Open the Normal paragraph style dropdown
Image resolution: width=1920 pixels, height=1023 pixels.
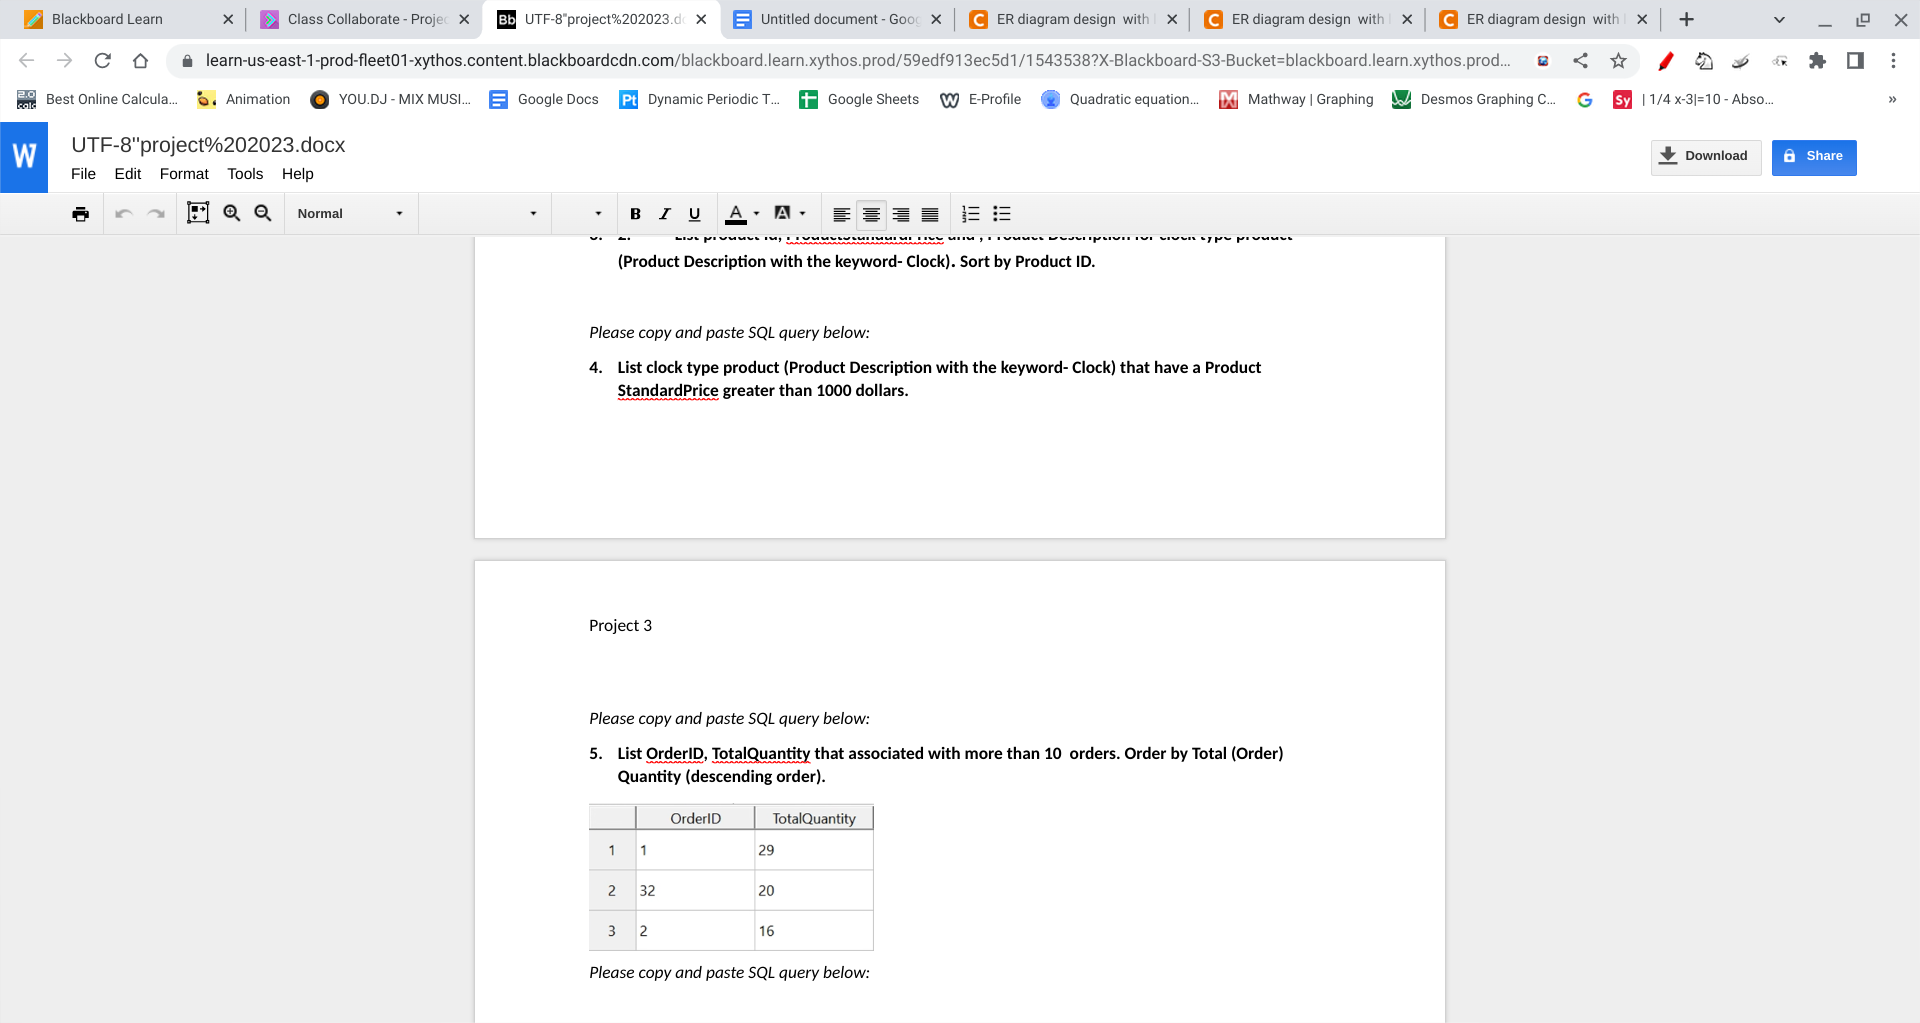coord(350,213)
